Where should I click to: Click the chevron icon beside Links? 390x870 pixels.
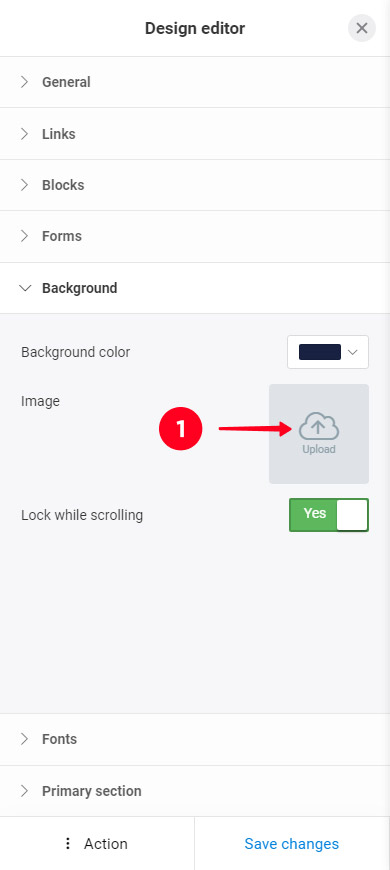[x=24, y=134]
